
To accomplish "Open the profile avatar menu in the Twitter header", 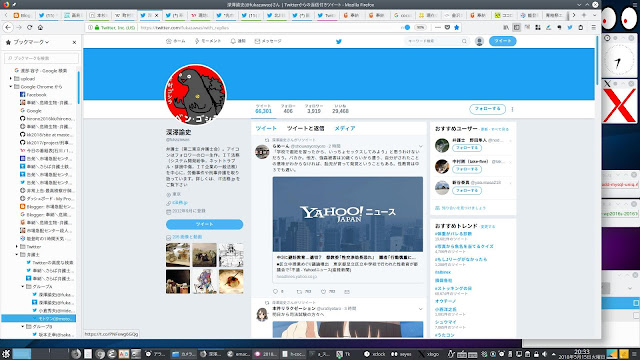I will click(x=479, y=41).
